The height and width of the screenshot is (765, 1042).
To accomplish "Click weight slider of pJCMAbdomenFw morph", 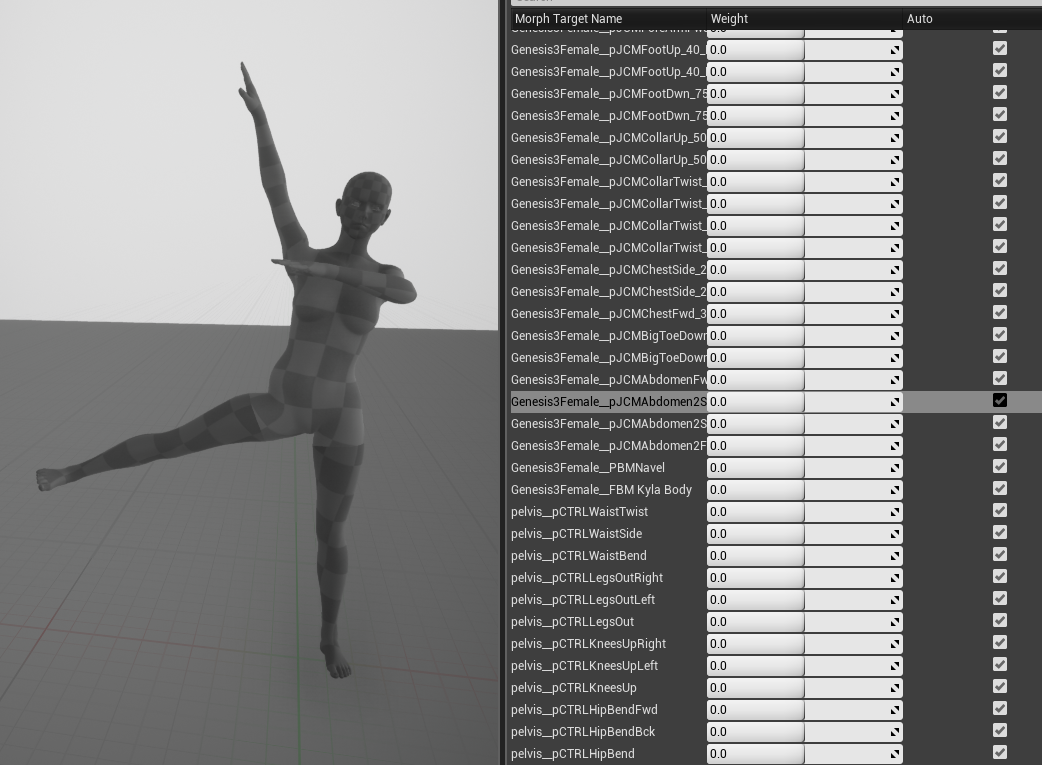I will [804, 380].
